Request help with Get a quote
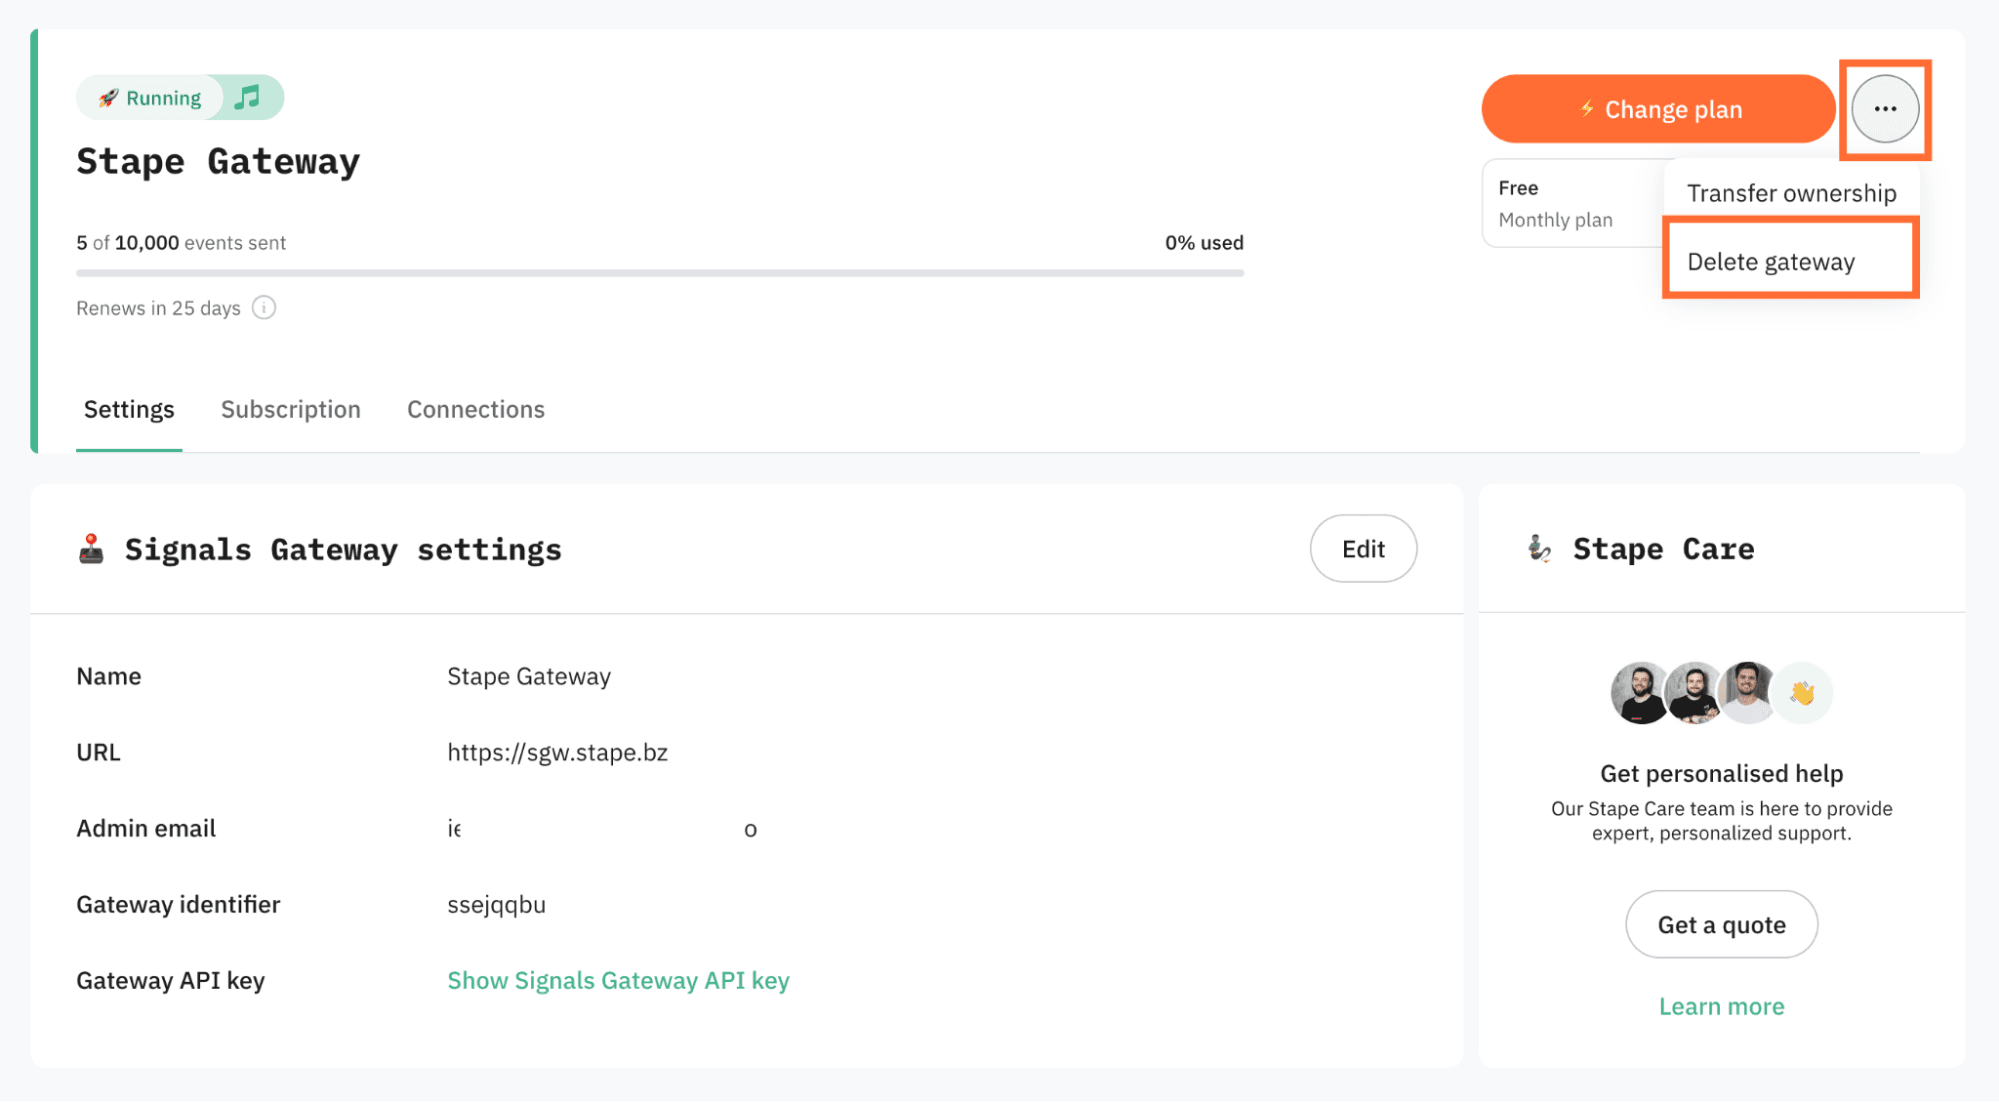The image size is (1999, 1102). [1721, 925]
